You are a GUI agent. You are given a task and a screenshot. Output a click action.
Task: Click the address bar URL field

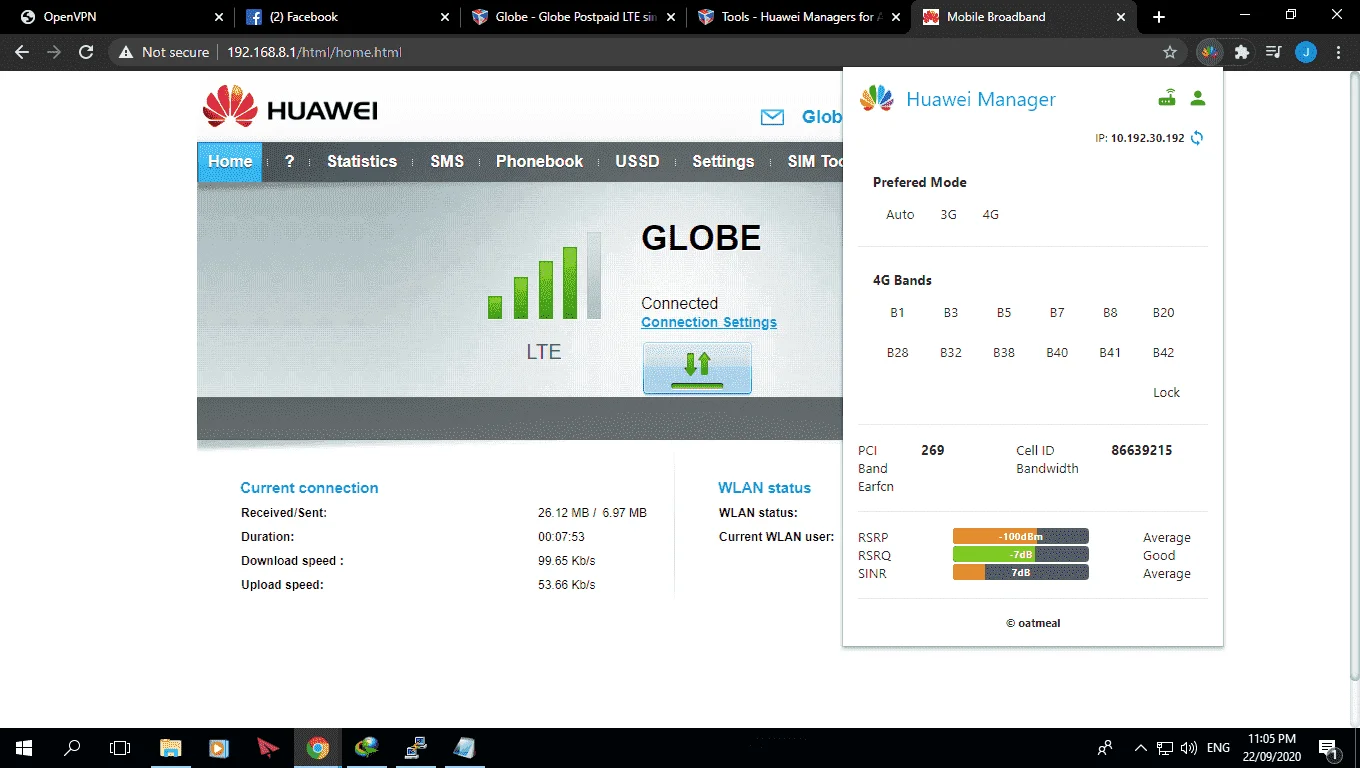click(x=650, y=52)
